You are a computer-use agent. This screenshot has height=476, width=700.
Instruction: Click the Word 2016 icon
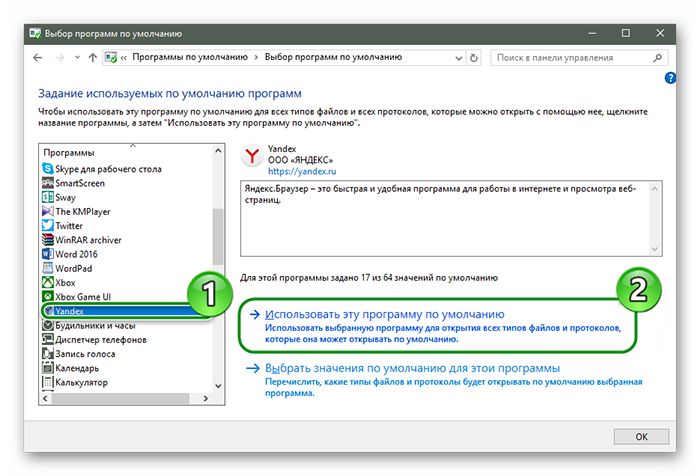(47, 254)
